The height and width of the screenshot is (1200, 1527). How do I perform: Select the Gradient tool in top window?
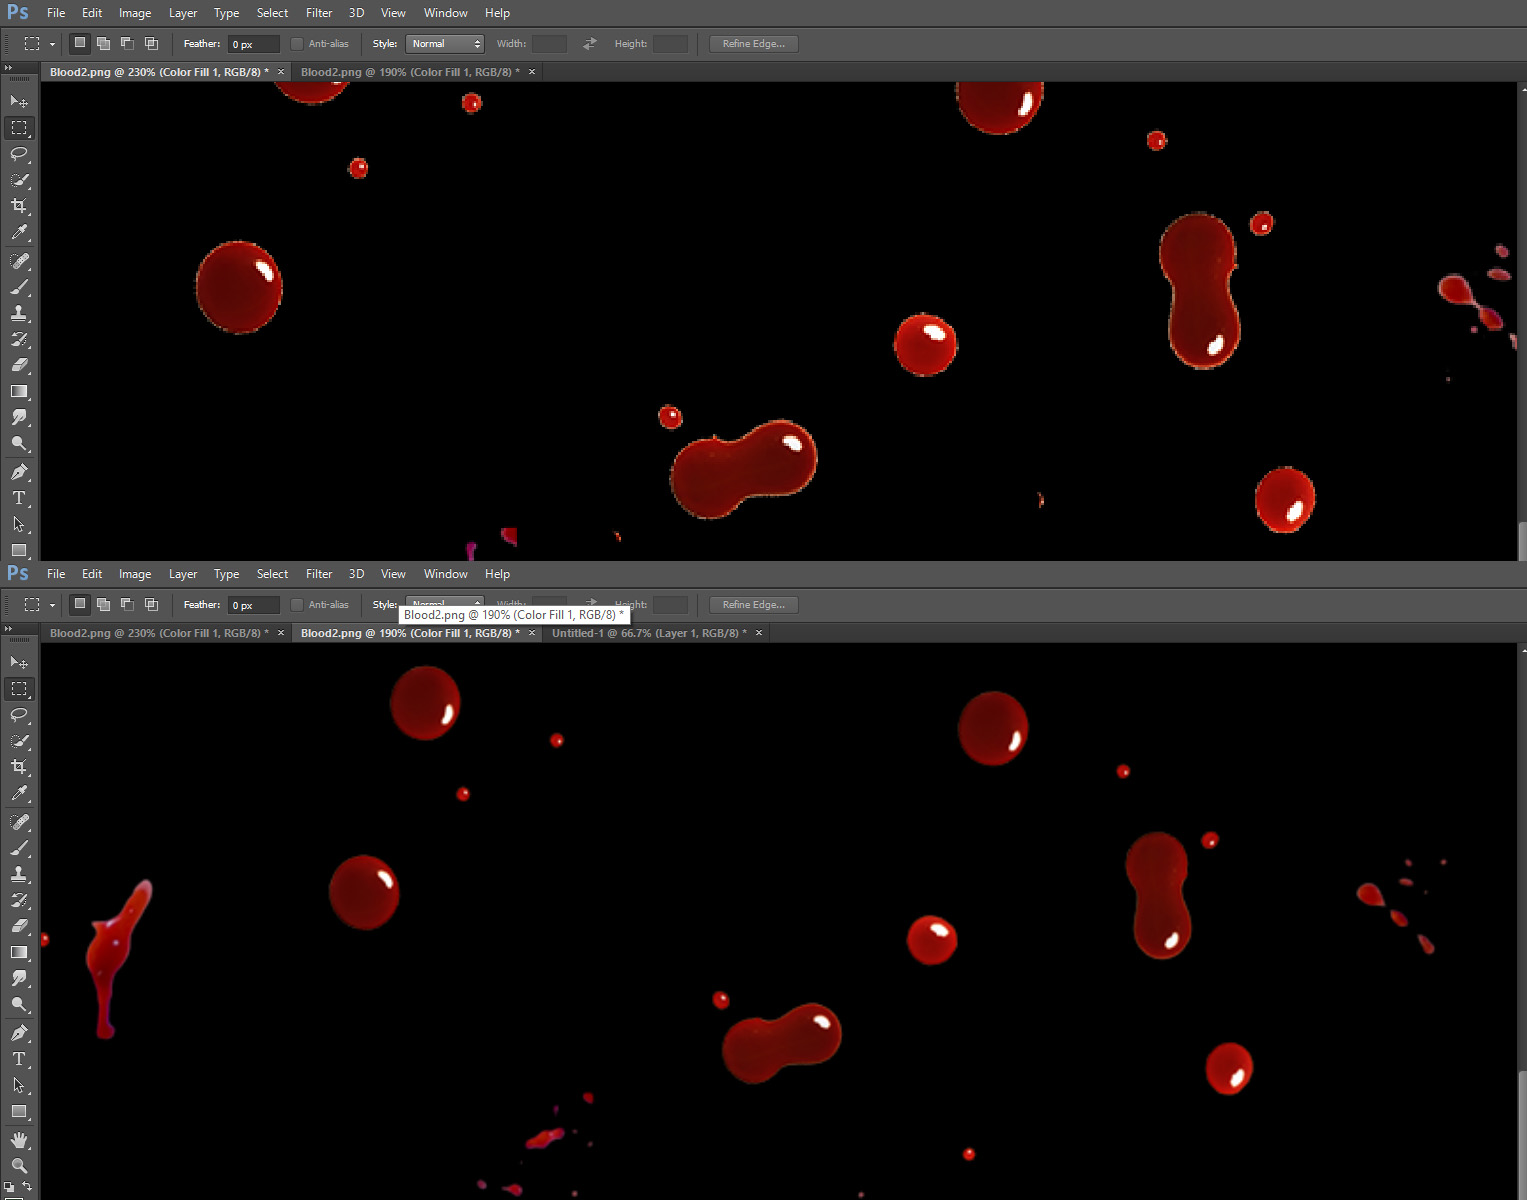tap(19, 391)
